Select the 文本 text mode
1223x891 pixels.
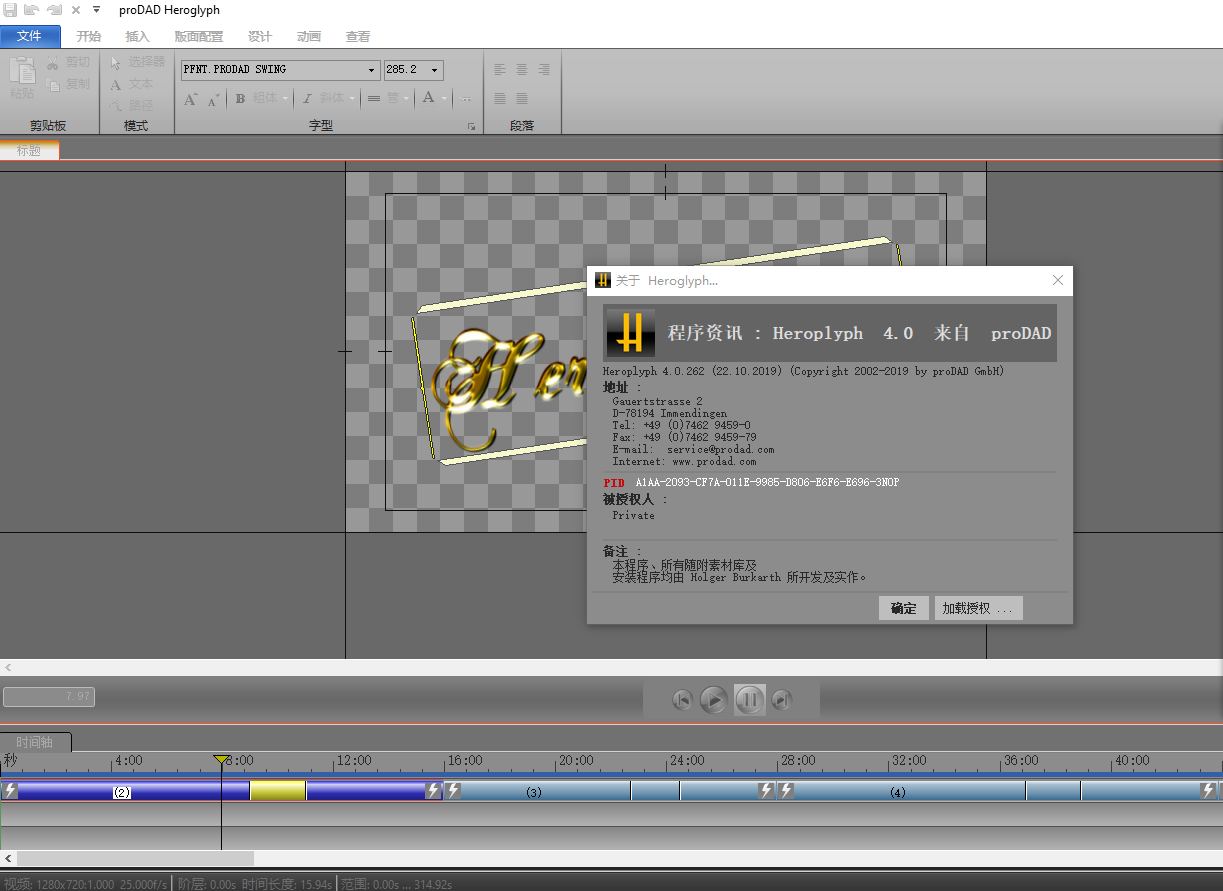click(131, 84)
